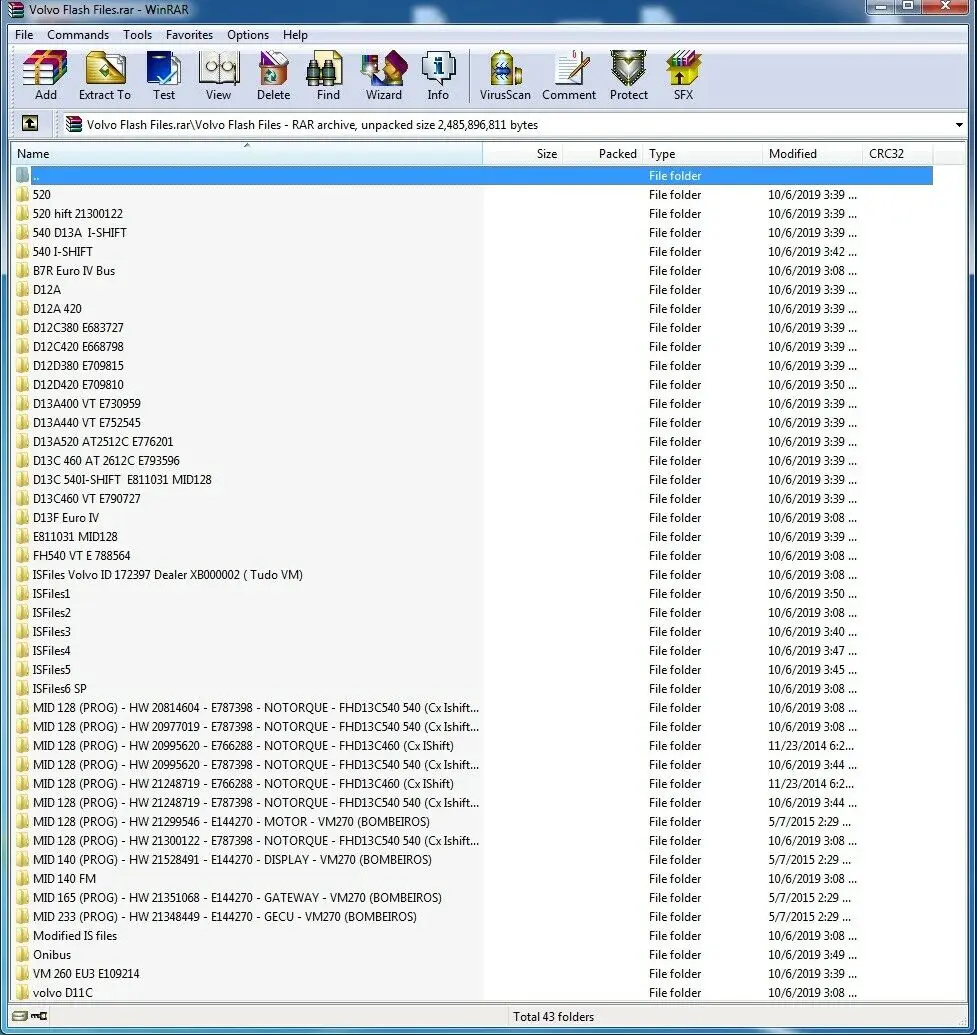
Task: Sort by the Type column header
Action: coord(702,154)
